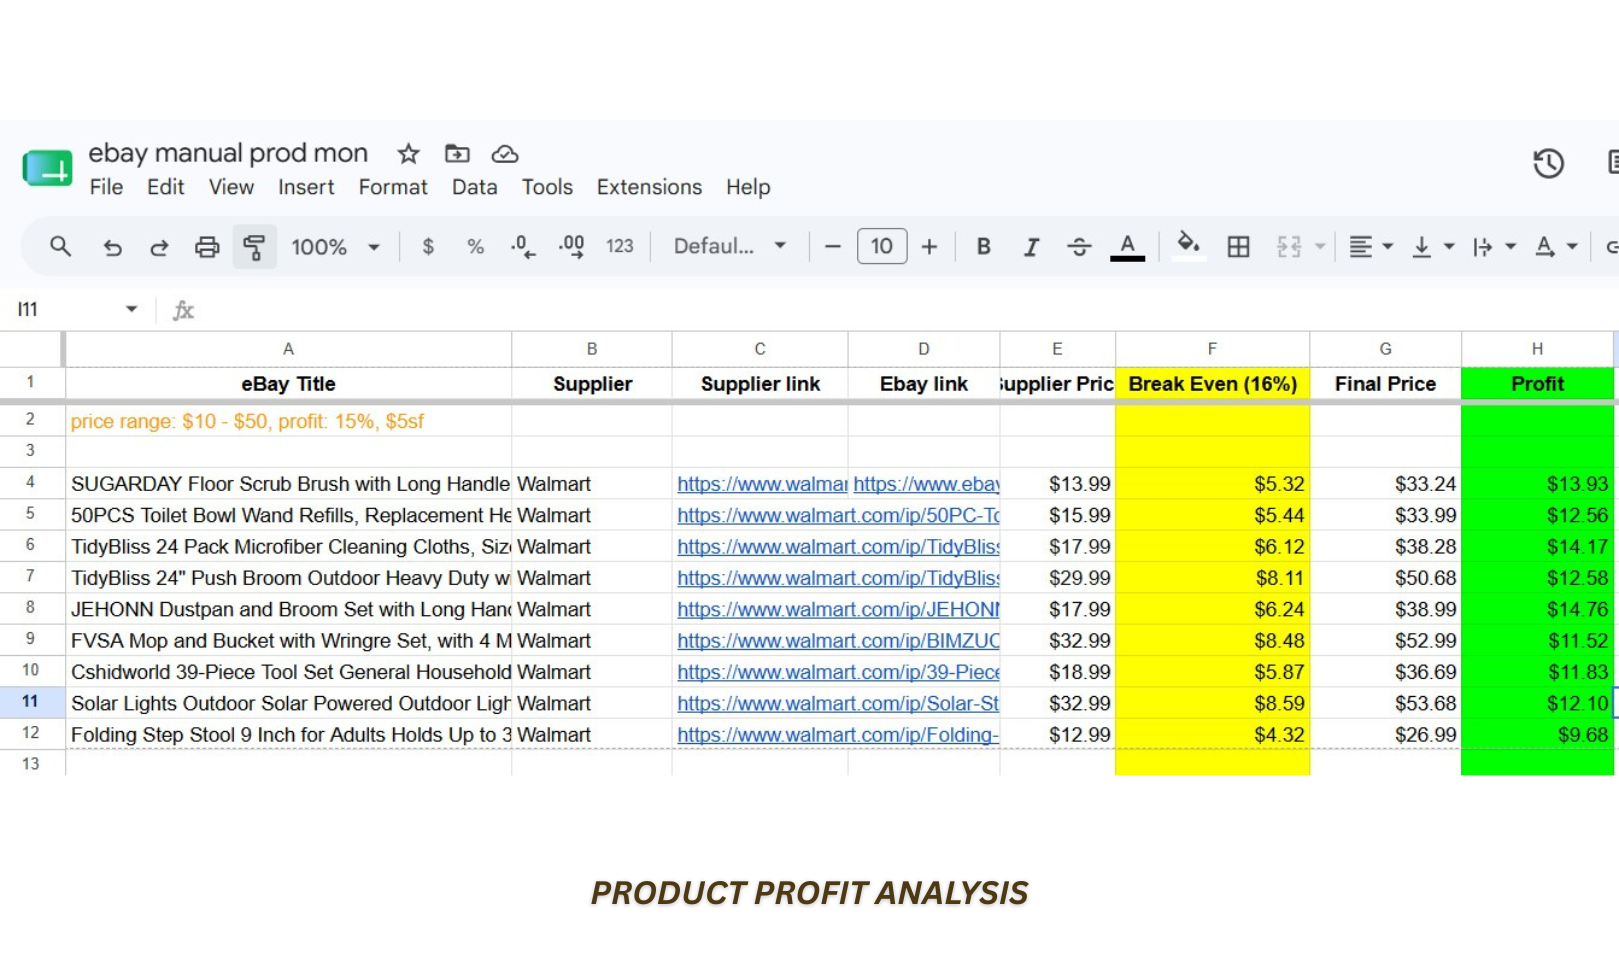The image size is (1619, 971).
Task: Format as currency with dollar icon
Action: (x=428, y=247)
